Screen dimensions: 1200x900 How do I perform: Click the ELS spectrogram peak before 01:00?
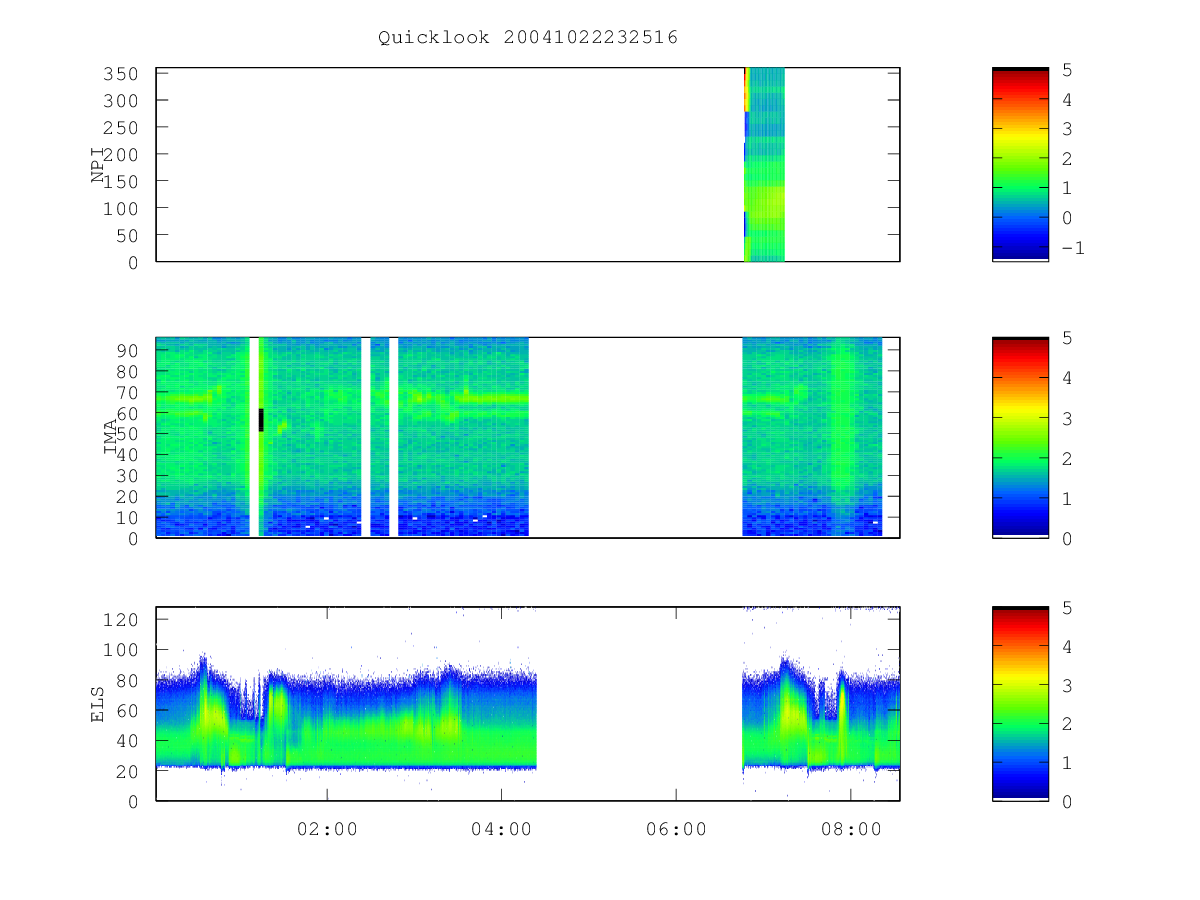(x=206, y=712)
